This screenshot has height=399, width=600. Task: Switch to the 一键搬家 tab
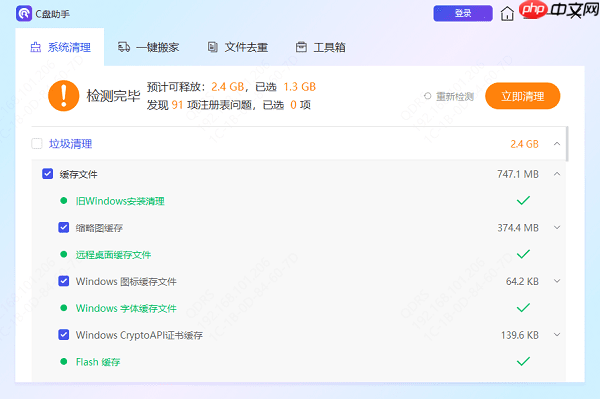[x=148, y=47]
